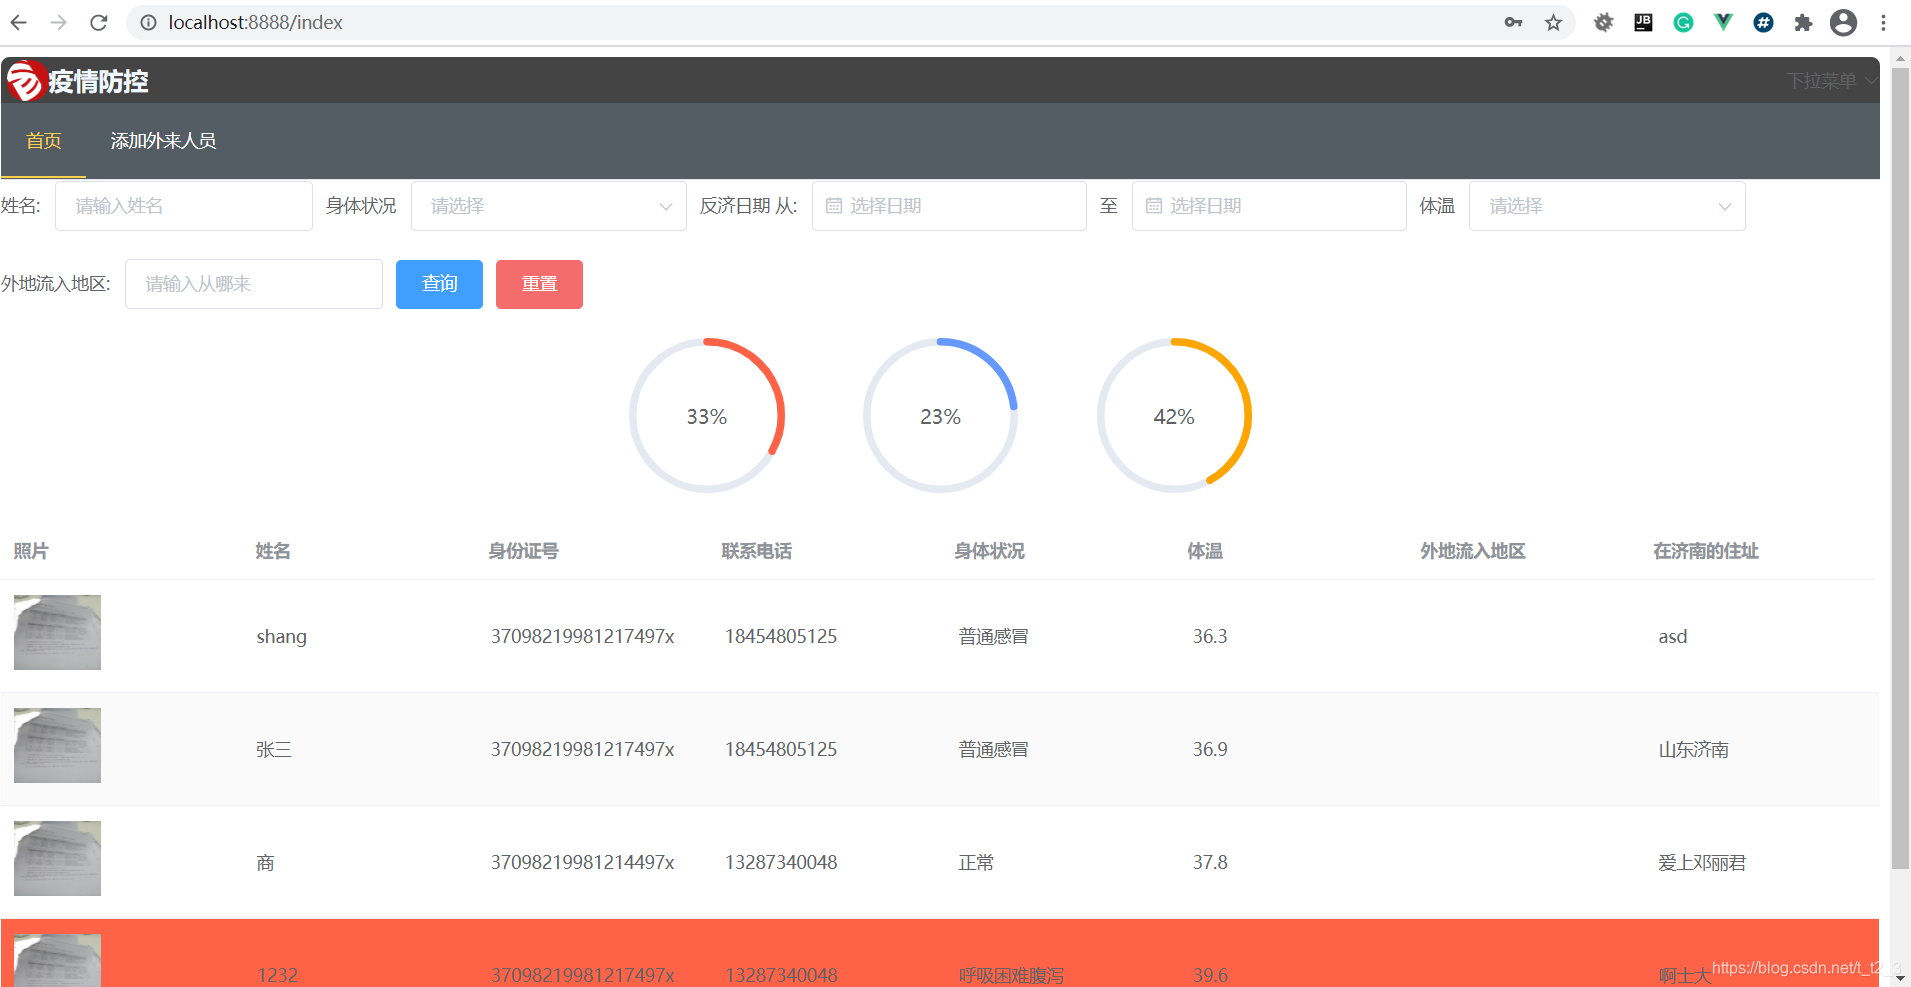Click the browser forward arrow

59,22
